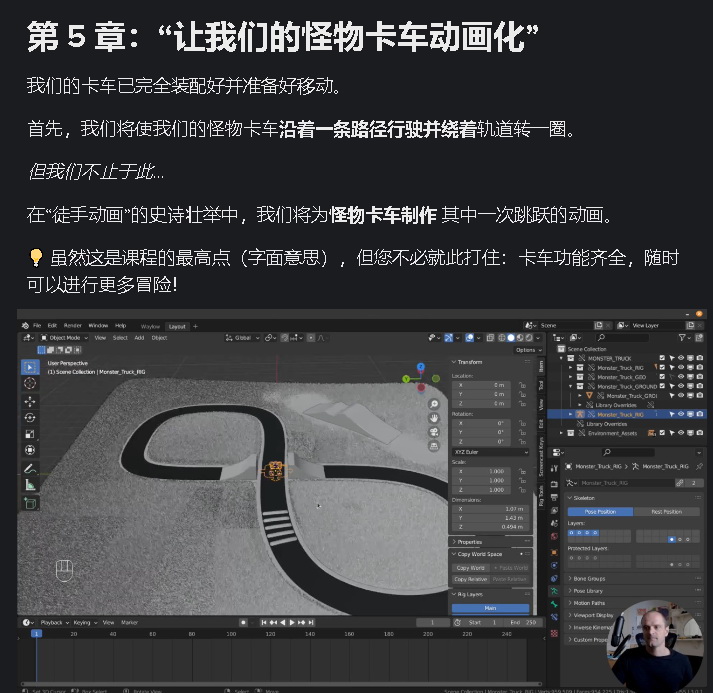Select Pose Position button
Image resolution: width=713 pixels, height=693 pixels.
tap(600, 512)
